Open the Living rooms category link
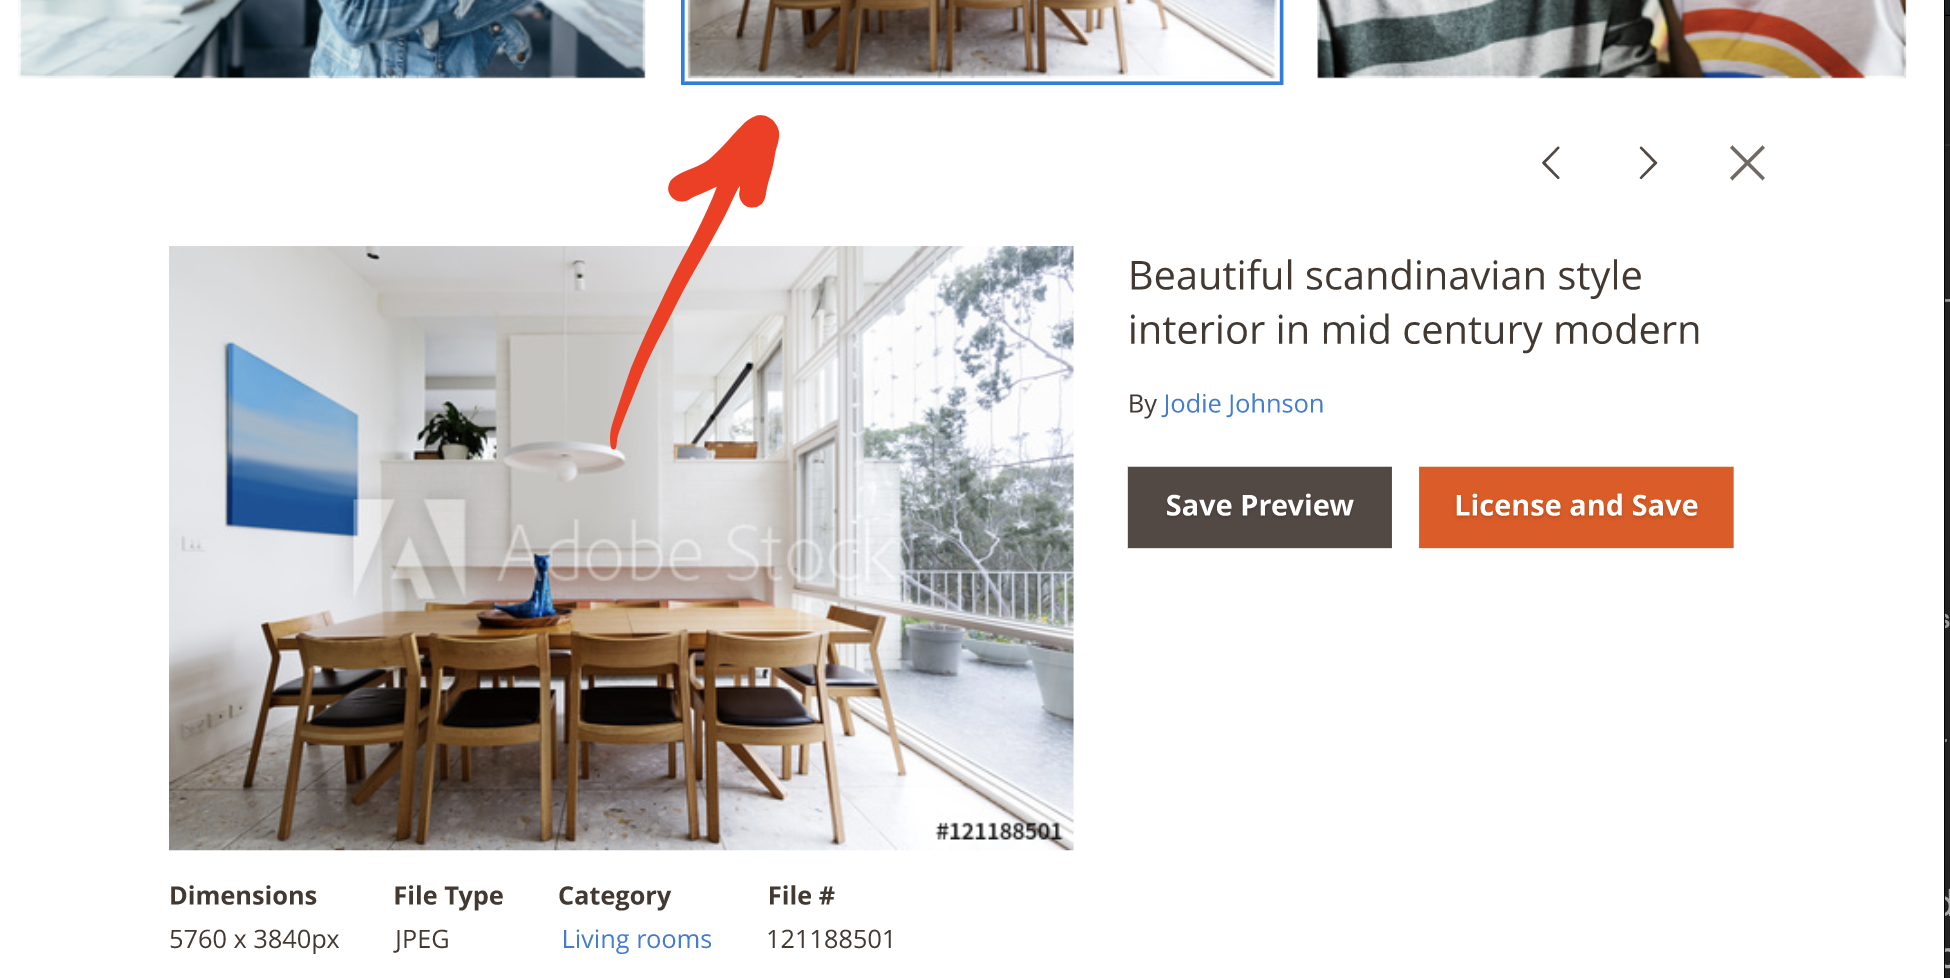 [636, 939]
